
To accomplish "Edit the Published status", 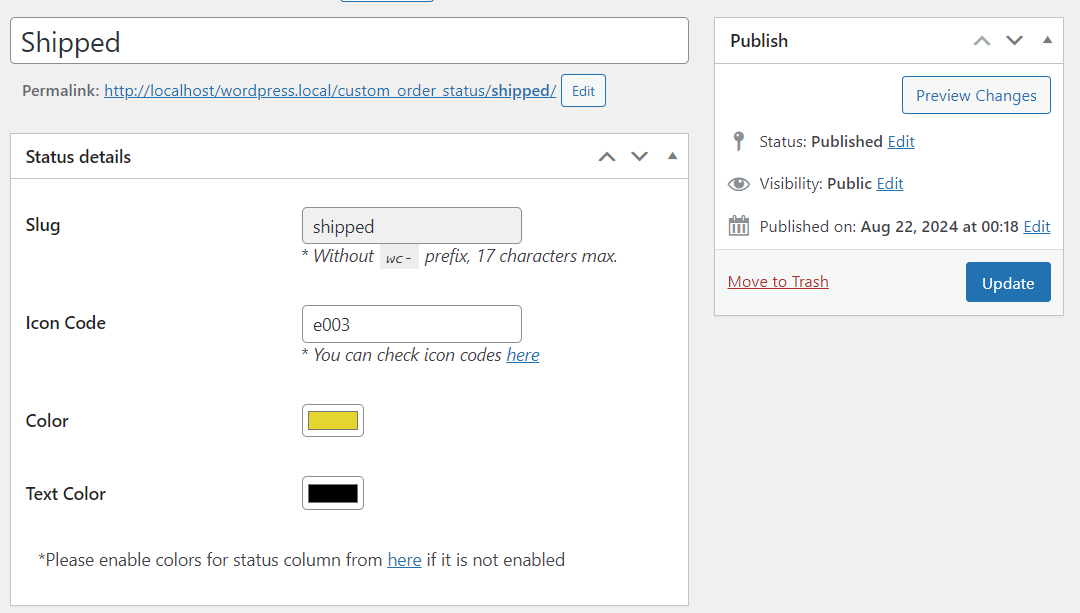I will pos(901,141).
